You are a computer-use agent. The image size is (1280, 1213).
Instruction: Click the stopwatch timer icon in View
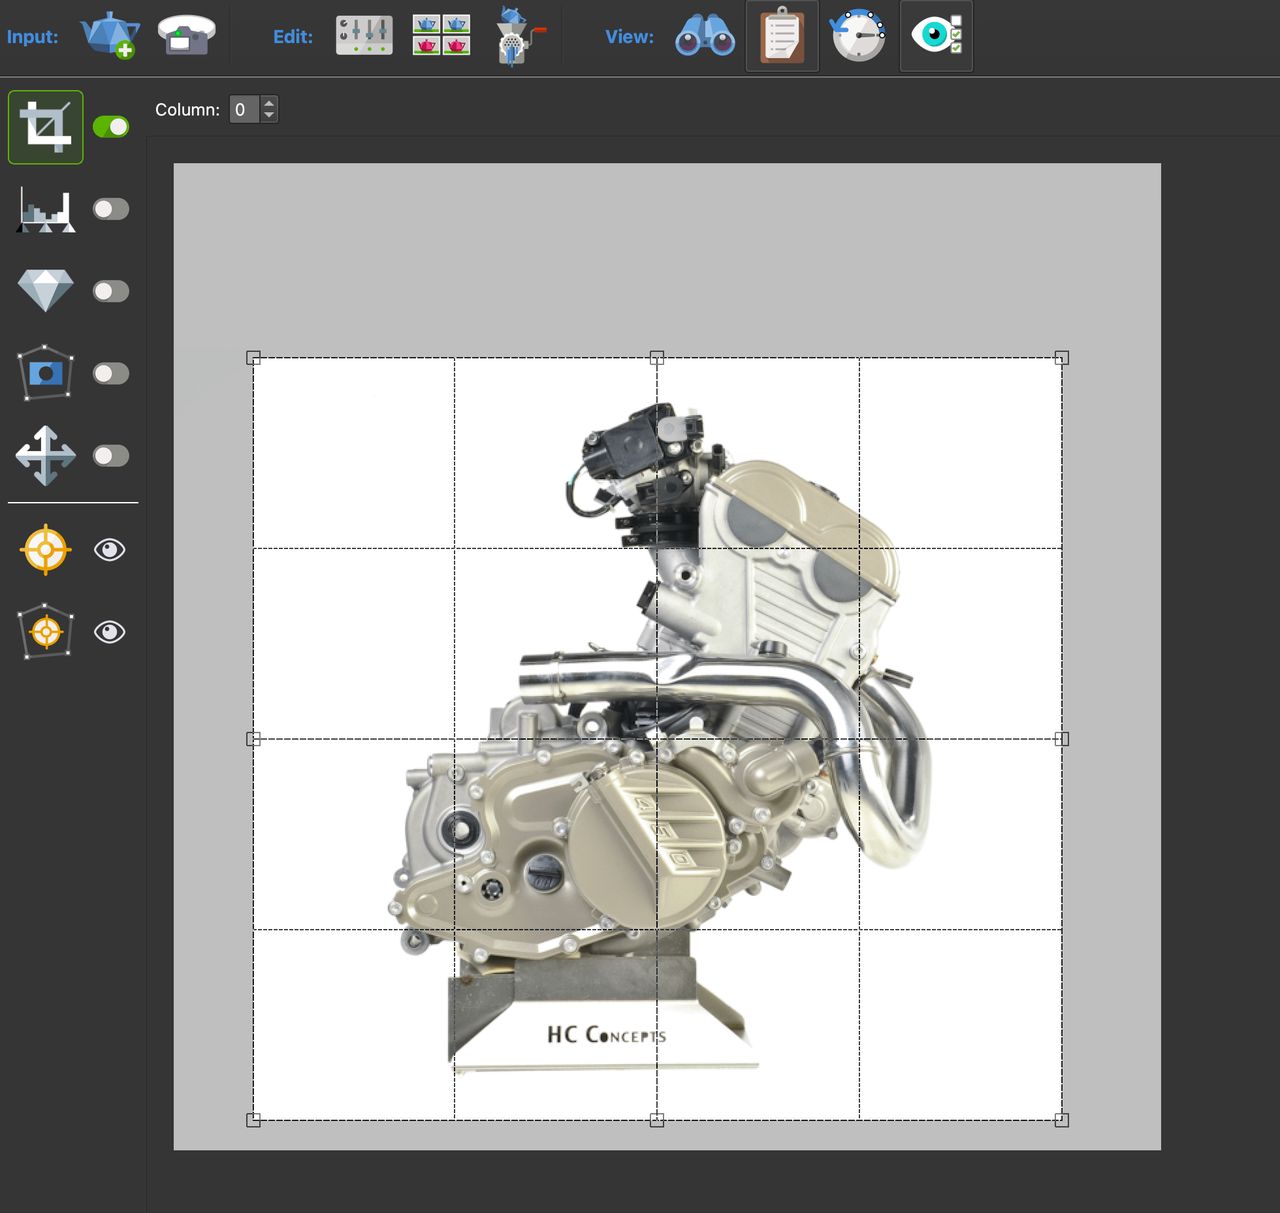coord(858,36)
